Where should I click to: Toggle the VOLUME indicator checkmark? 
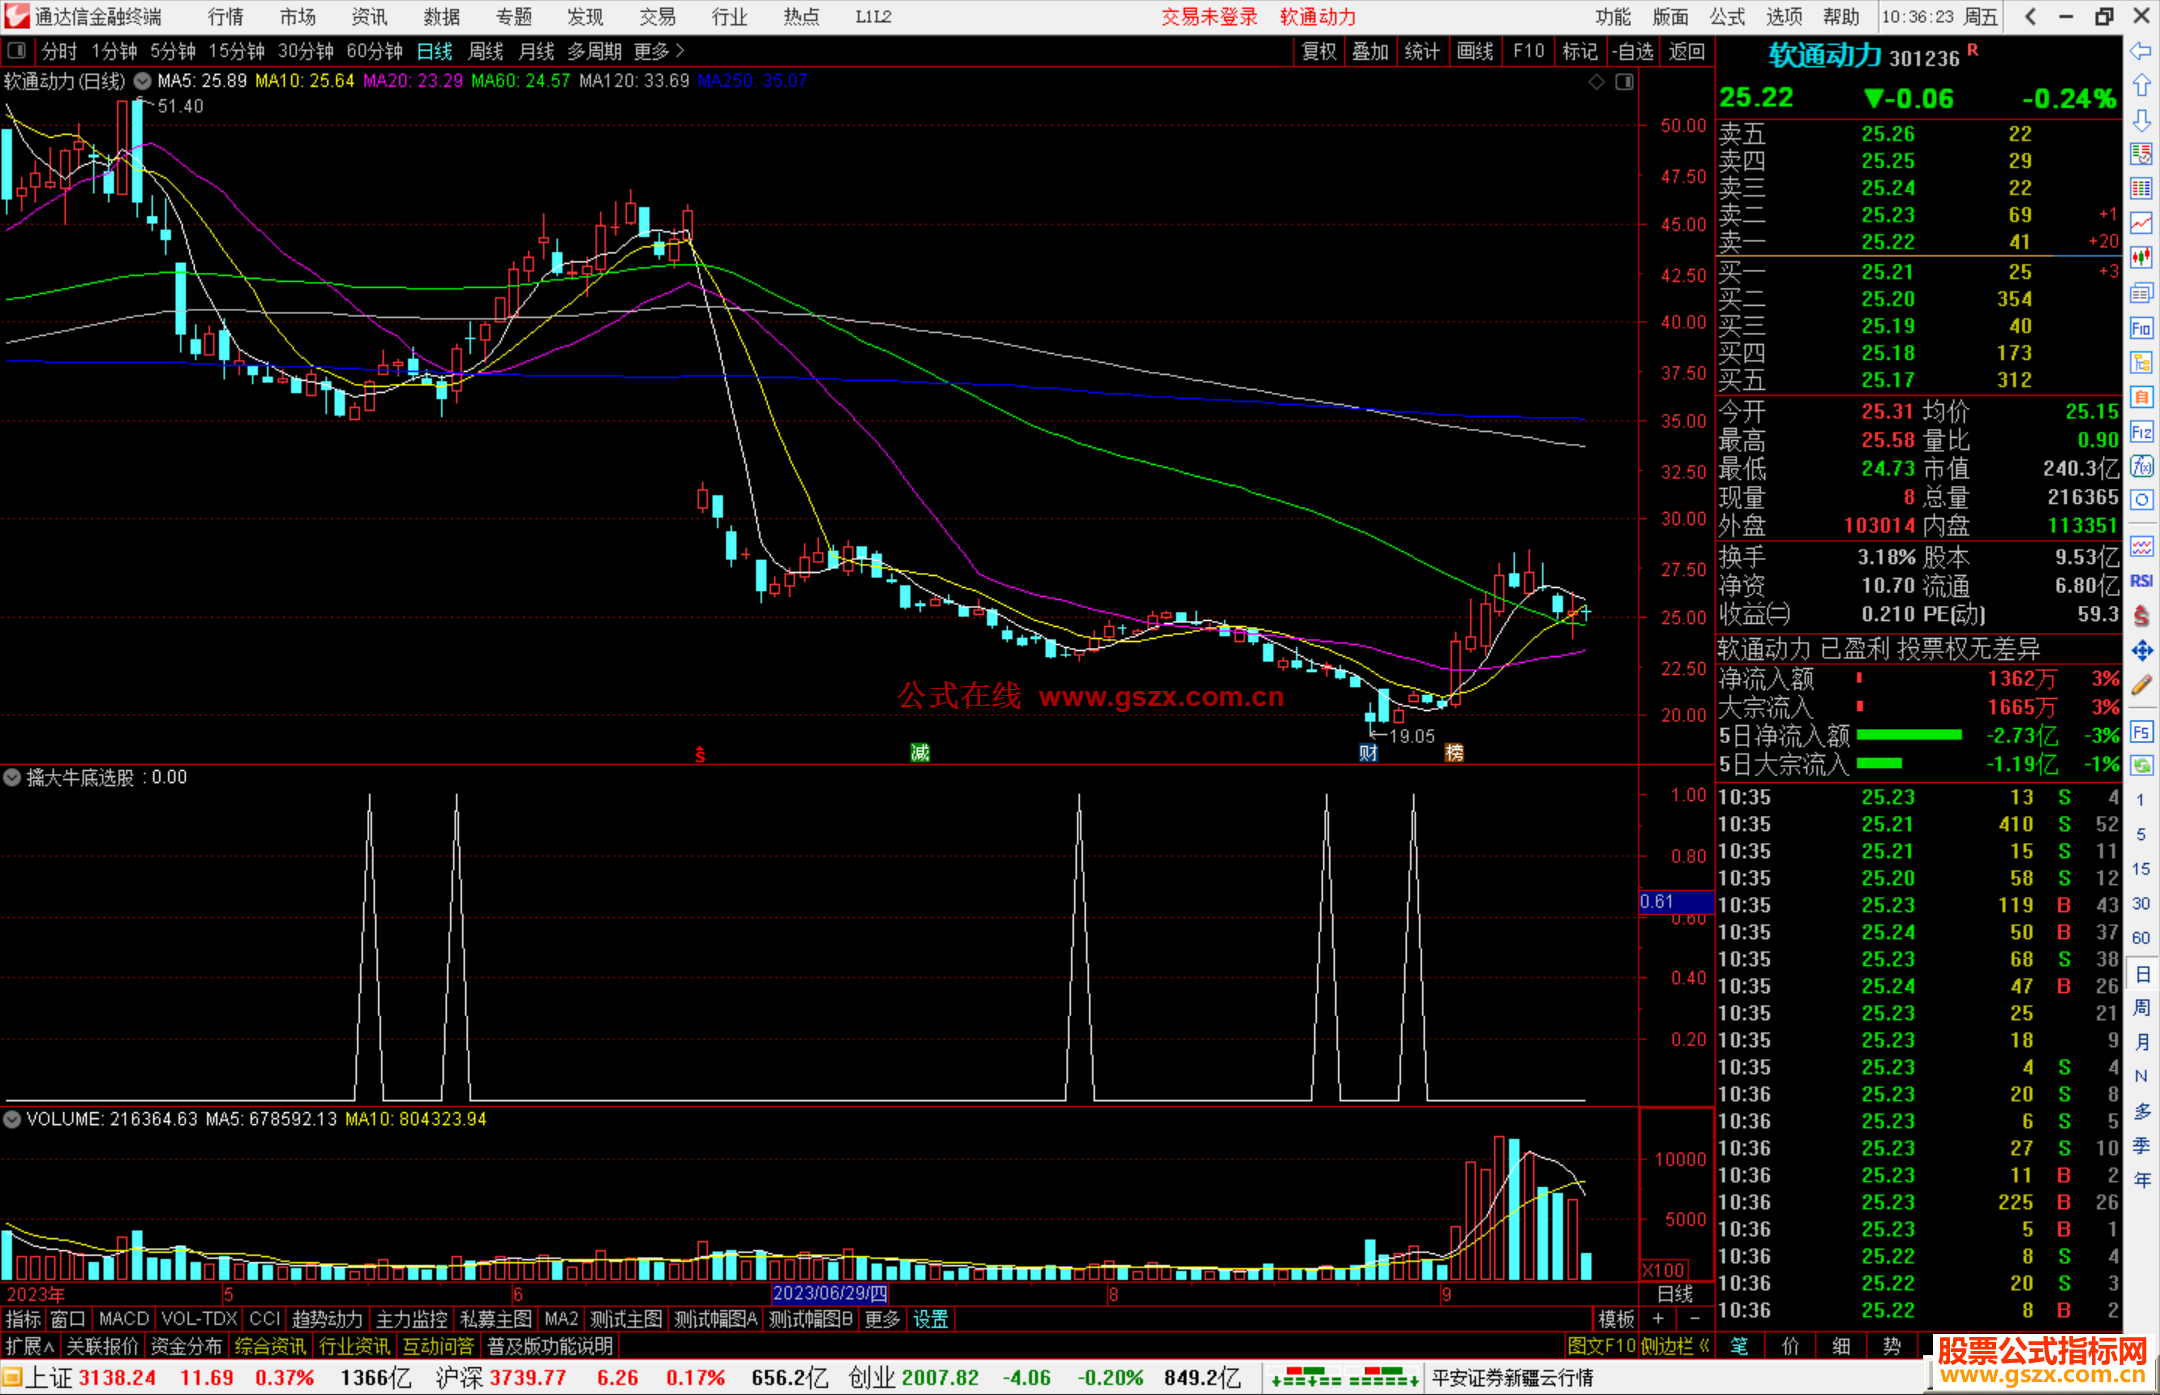point(12,1119)
